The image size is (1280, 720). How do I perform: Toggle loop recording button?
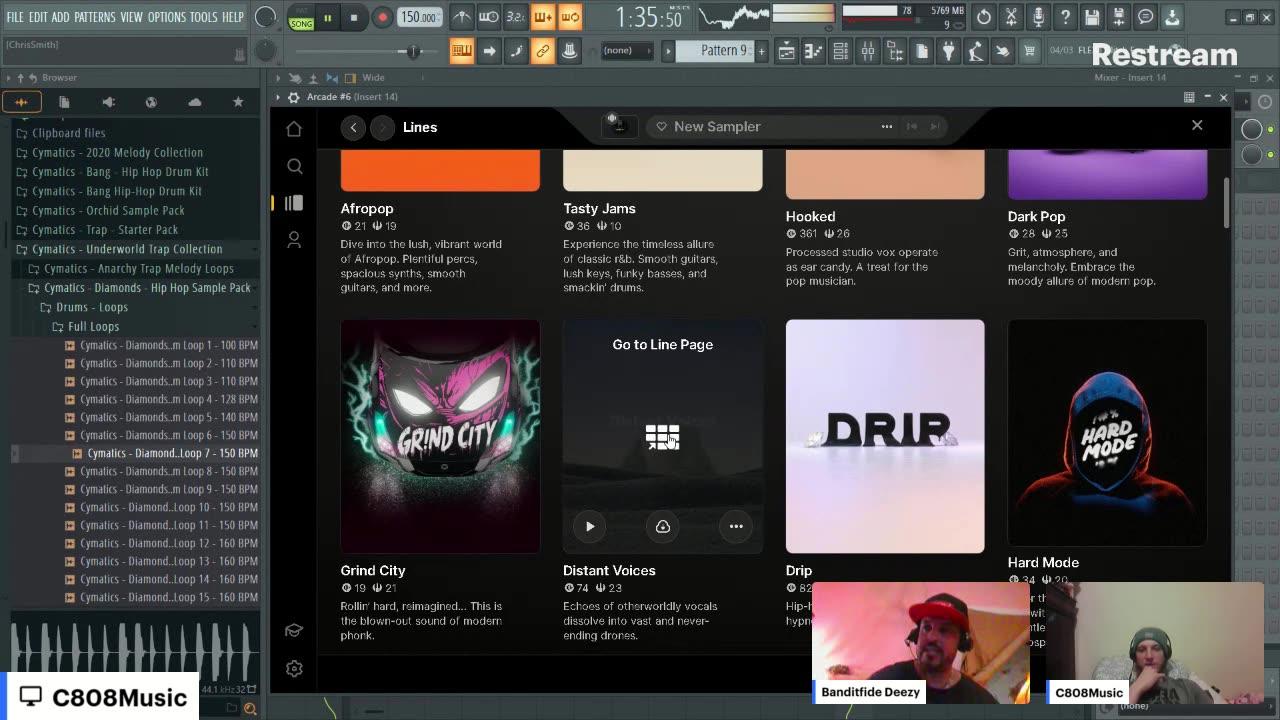point(569,17)
